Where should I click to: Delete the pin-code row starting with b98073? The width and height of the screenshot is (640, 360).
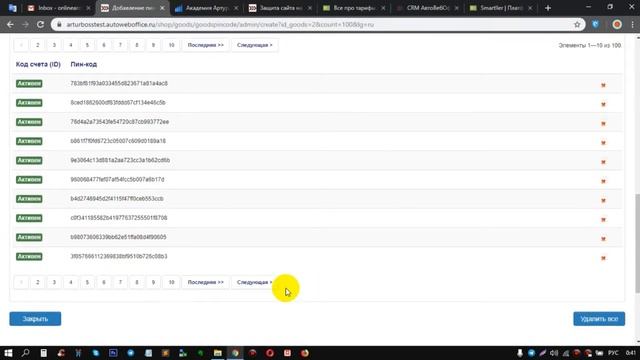coord(603,238)
